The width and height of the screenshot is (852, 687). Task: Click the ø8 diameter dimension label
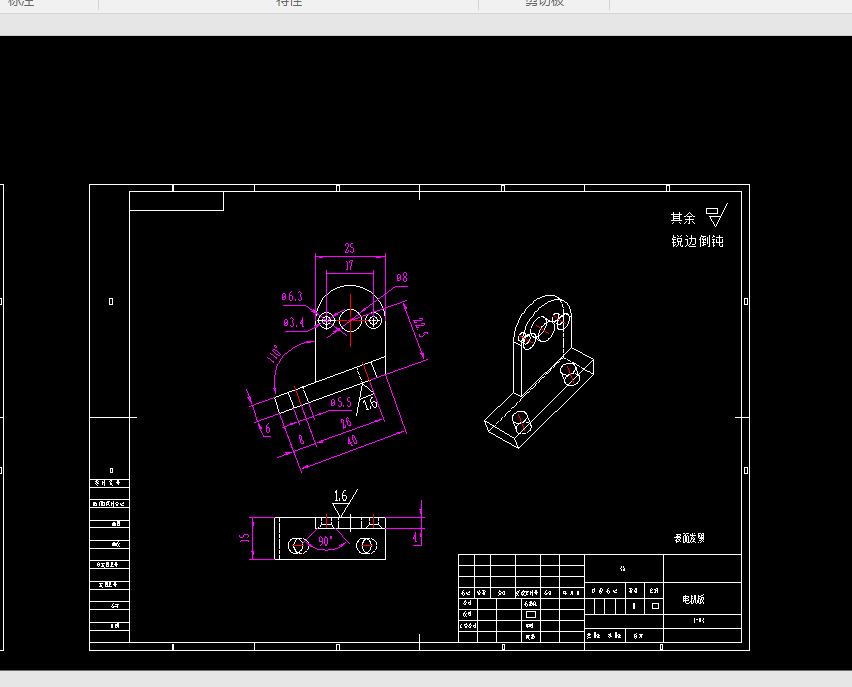pyautogui.click(x=402, y=278)
